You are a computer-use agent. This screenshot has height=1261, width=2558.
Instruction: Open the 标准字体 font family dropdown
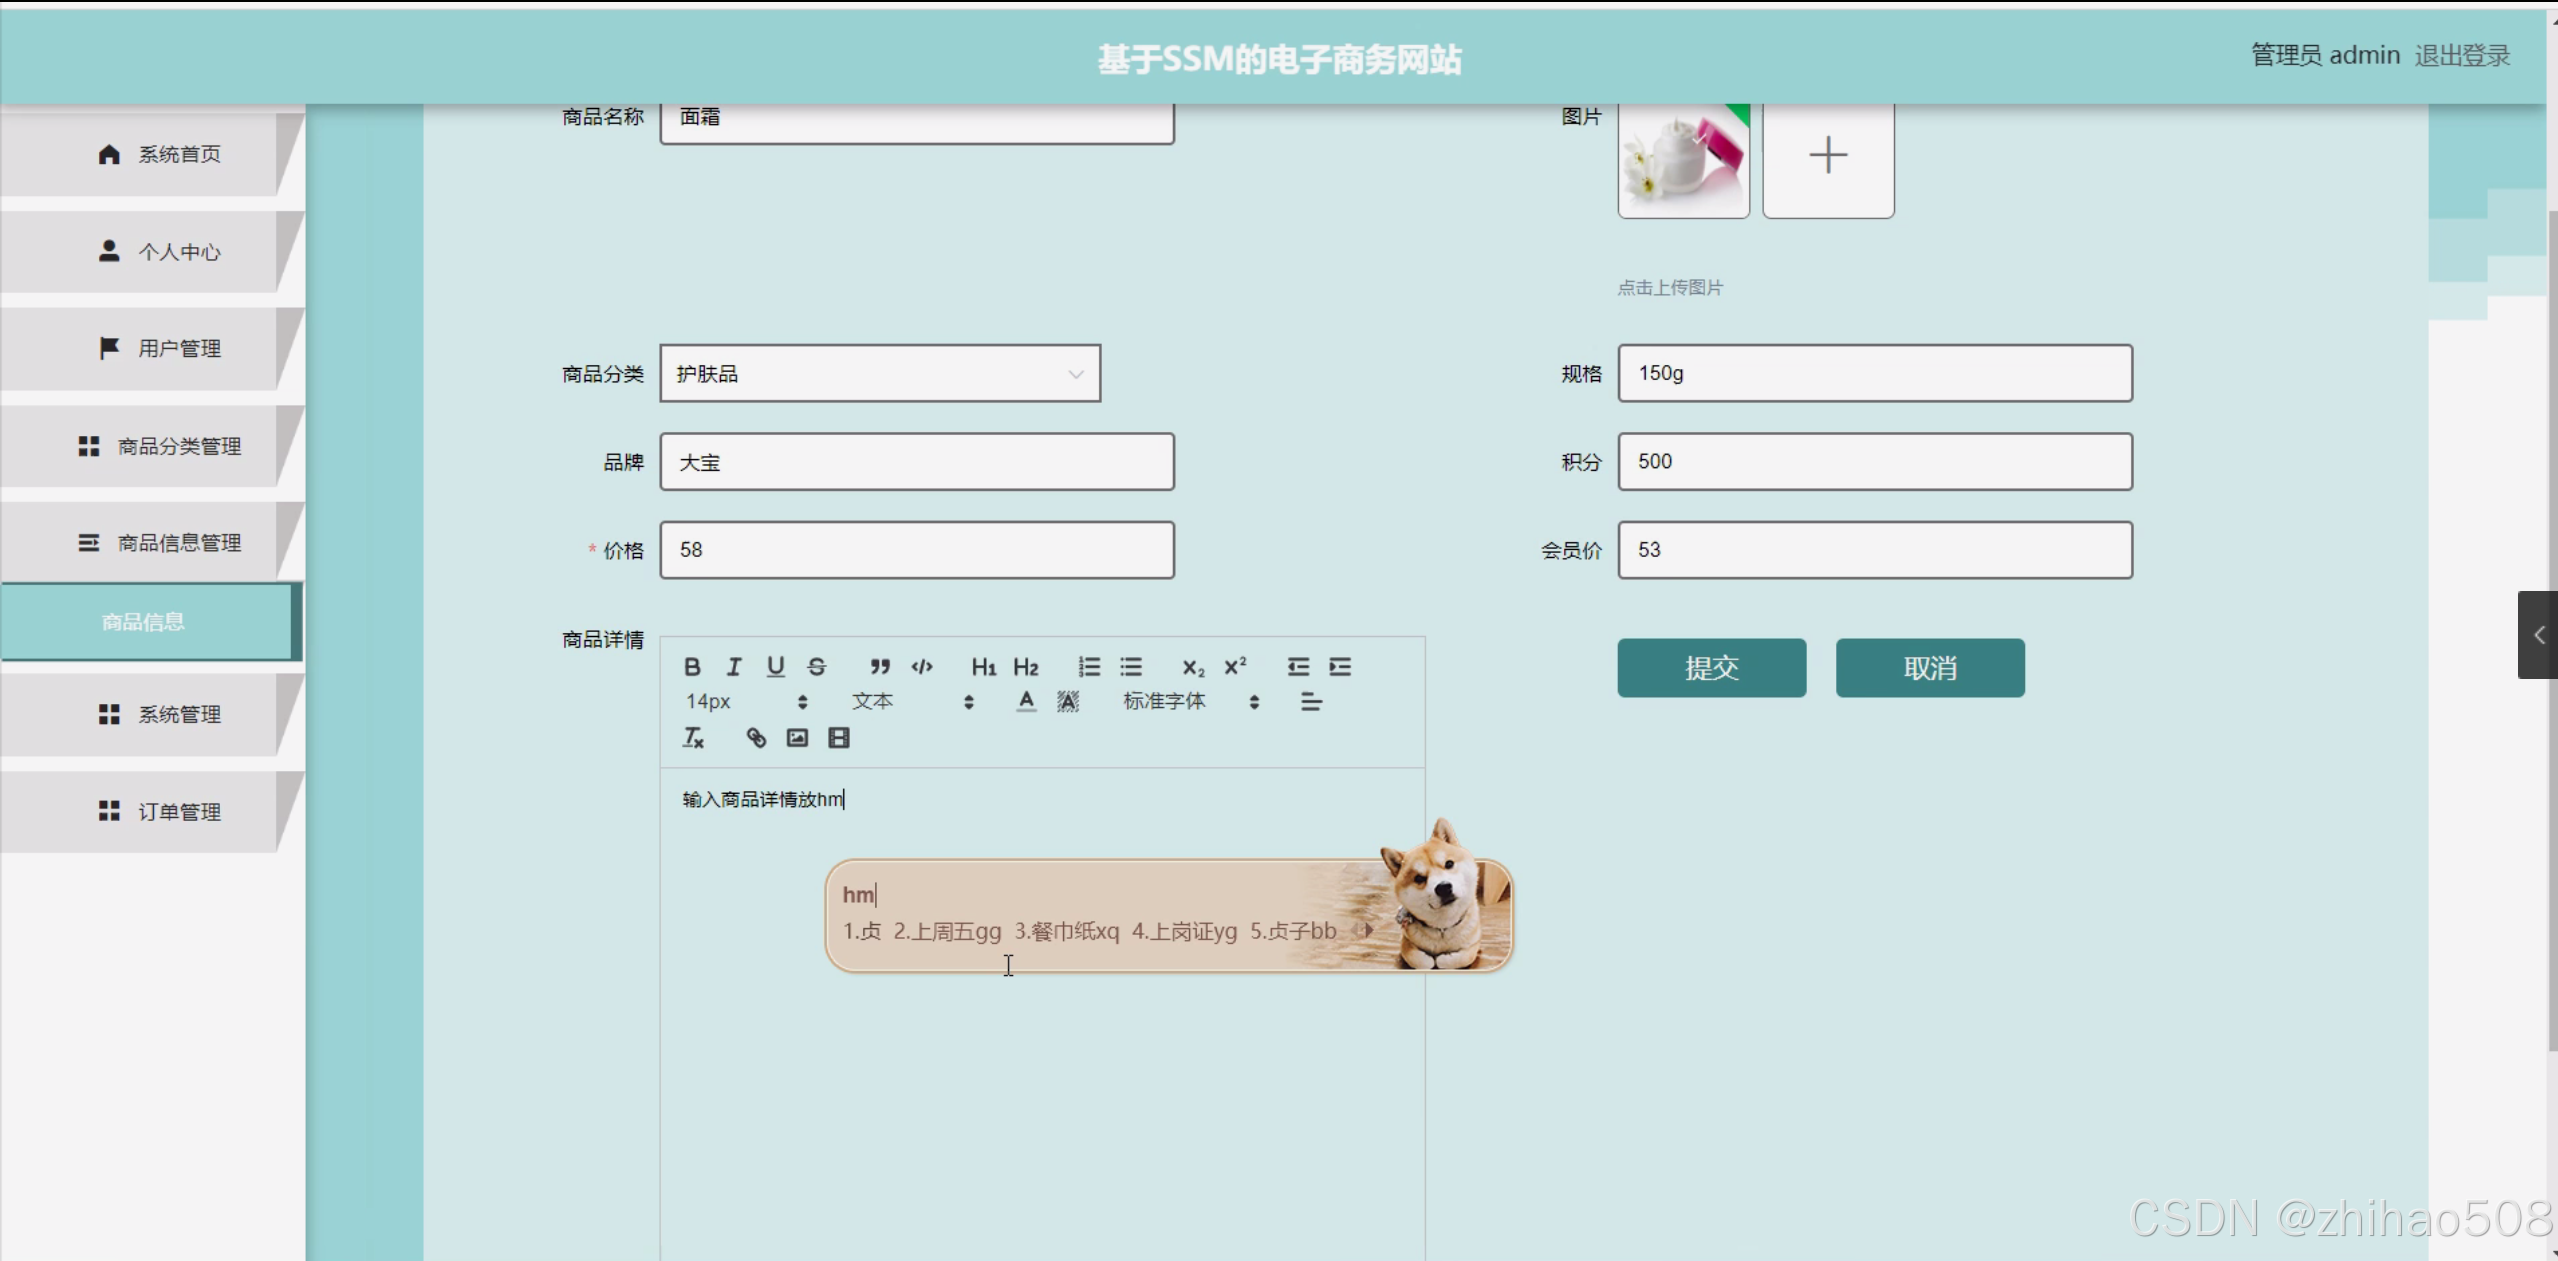pyautogui.click(x=1189, y=702)
